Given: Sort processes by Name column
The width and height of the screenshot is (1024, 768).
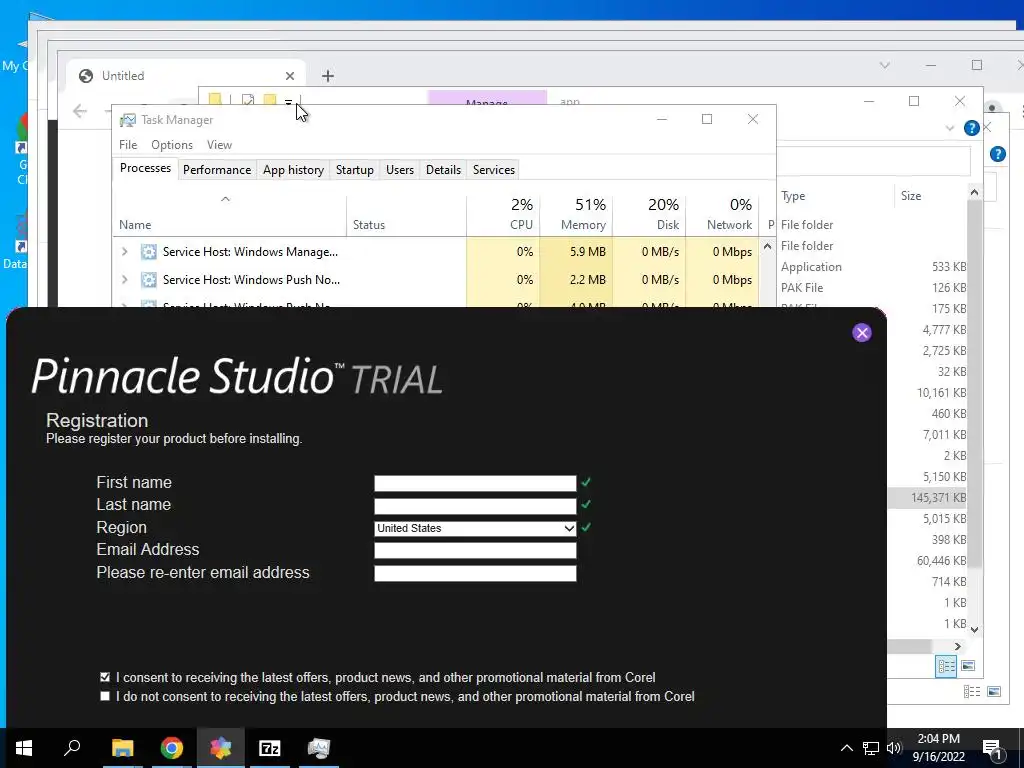Looking at the screenshot, I should pos(229,216).
